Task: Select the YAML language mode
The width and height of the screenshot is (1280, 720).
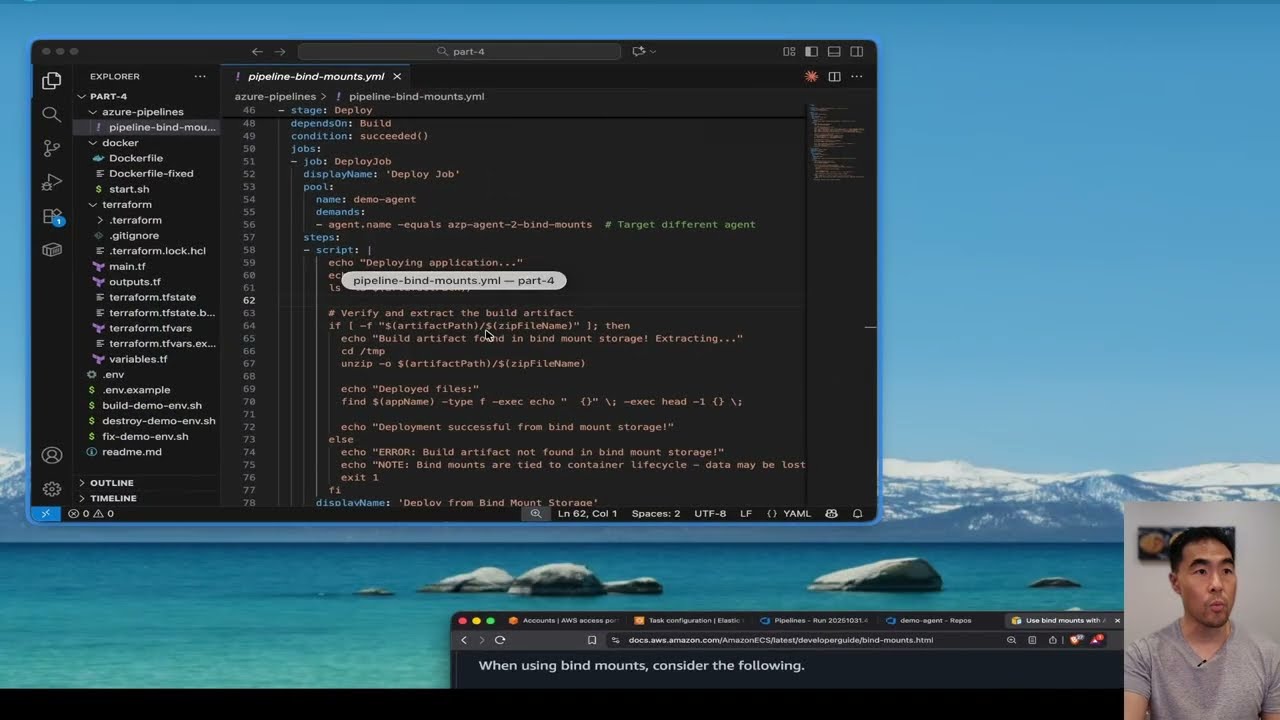Action: [x=789, y=513]
